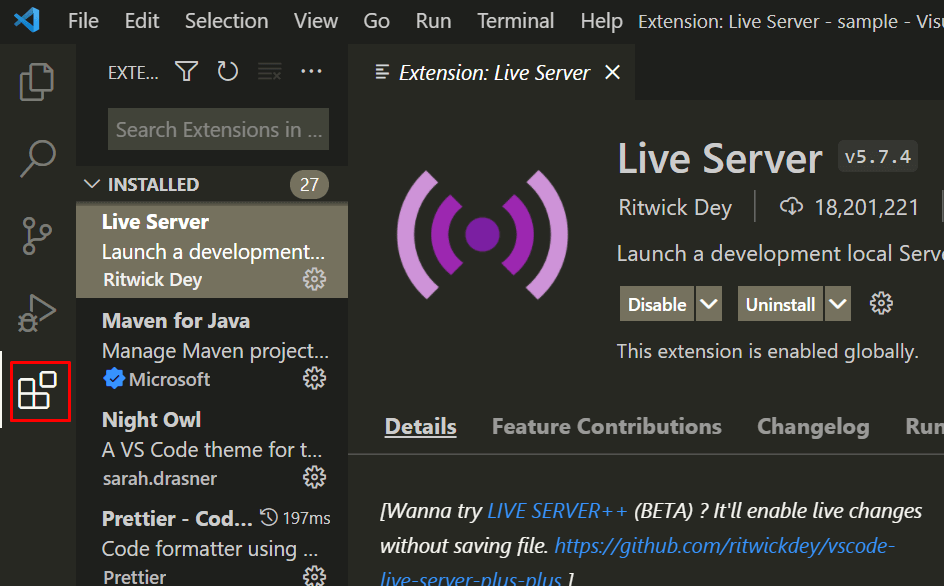Image resolution: width=944 pixels, height=586 pixels.
Task: Open the File menu
Action: point(83,21)
